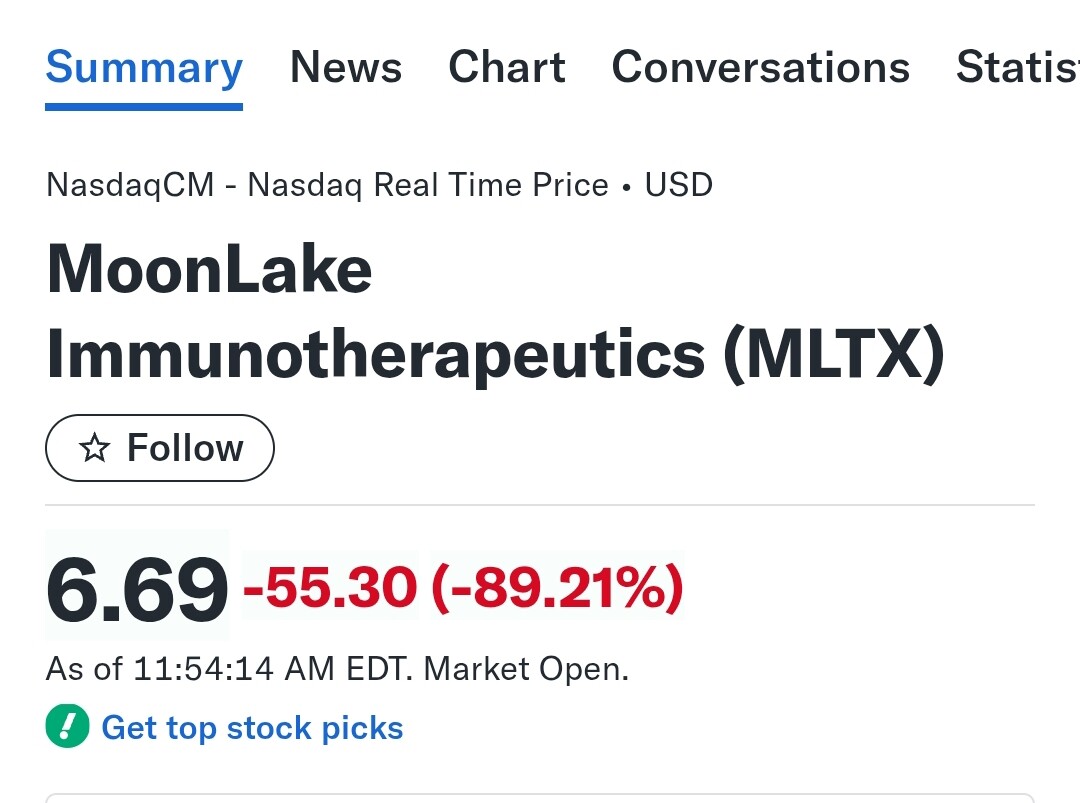Open the Chart tab
The image size is (1080, 803).
(x=507, y=68)
